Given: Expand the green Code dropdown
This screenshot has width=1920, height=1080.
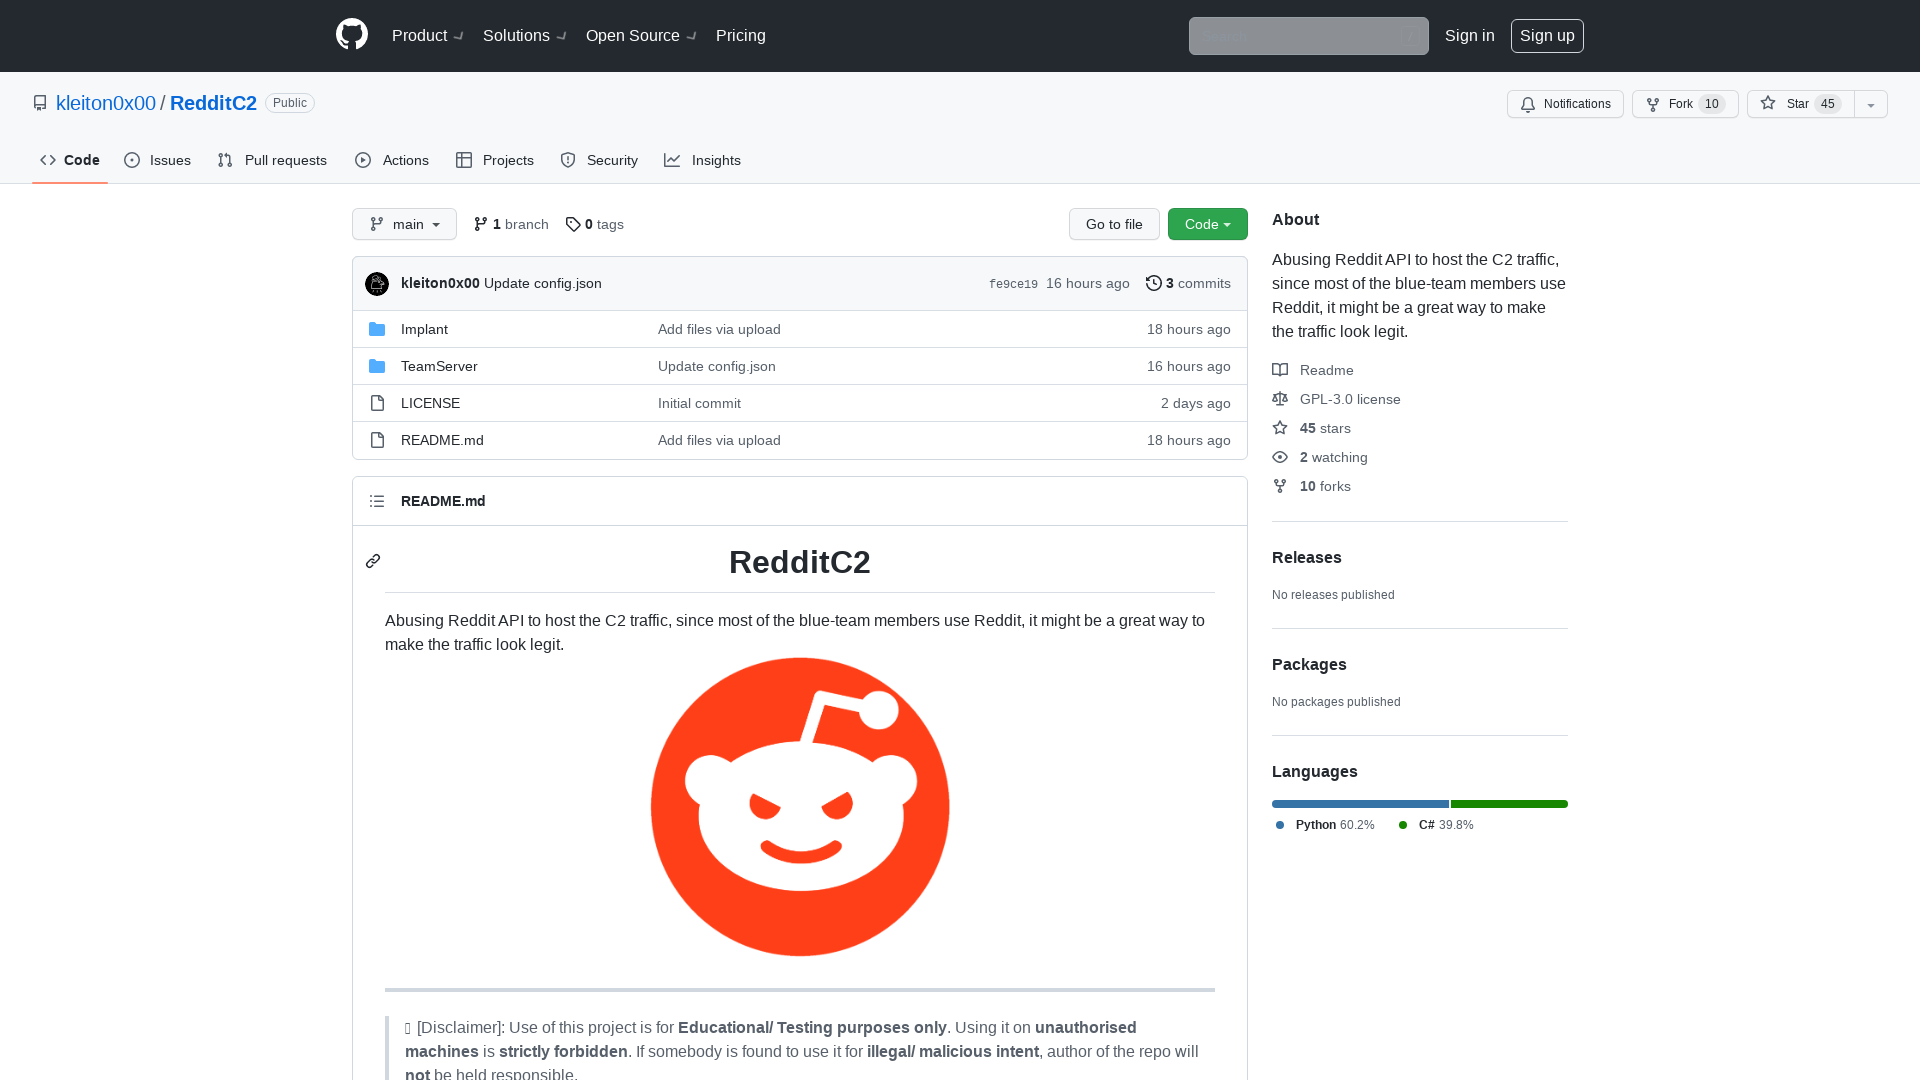Looking at the screenshot, I should click(x=1207, y=224).
